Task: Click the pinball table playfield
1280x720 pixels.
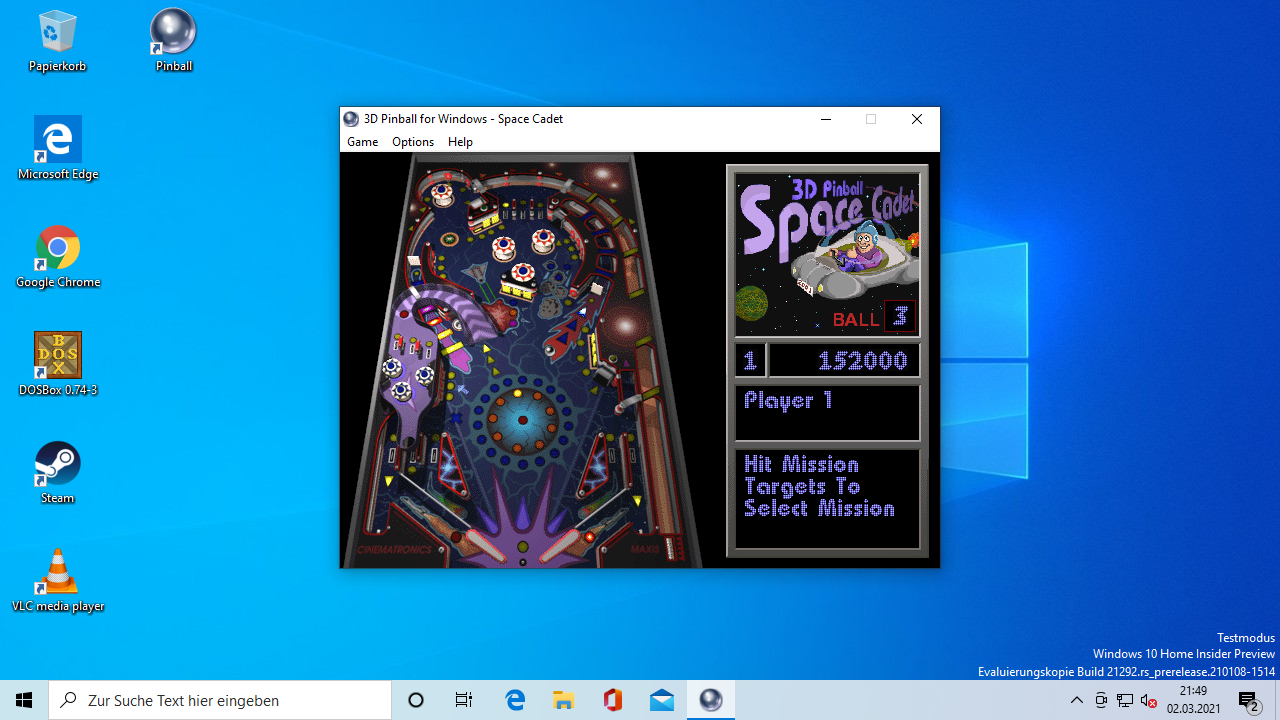Action: tap(521, 360)
